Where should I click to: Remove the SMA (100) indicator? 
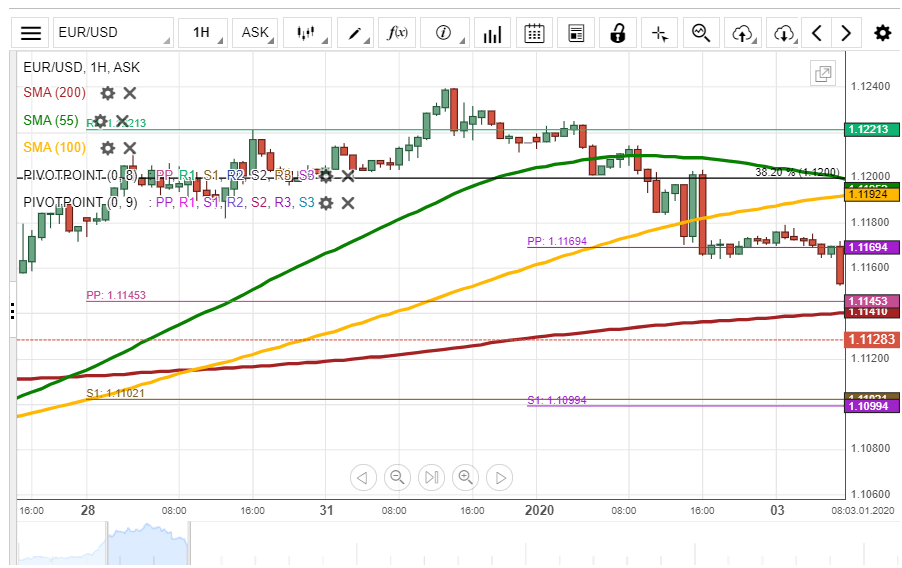click(130, 148)
